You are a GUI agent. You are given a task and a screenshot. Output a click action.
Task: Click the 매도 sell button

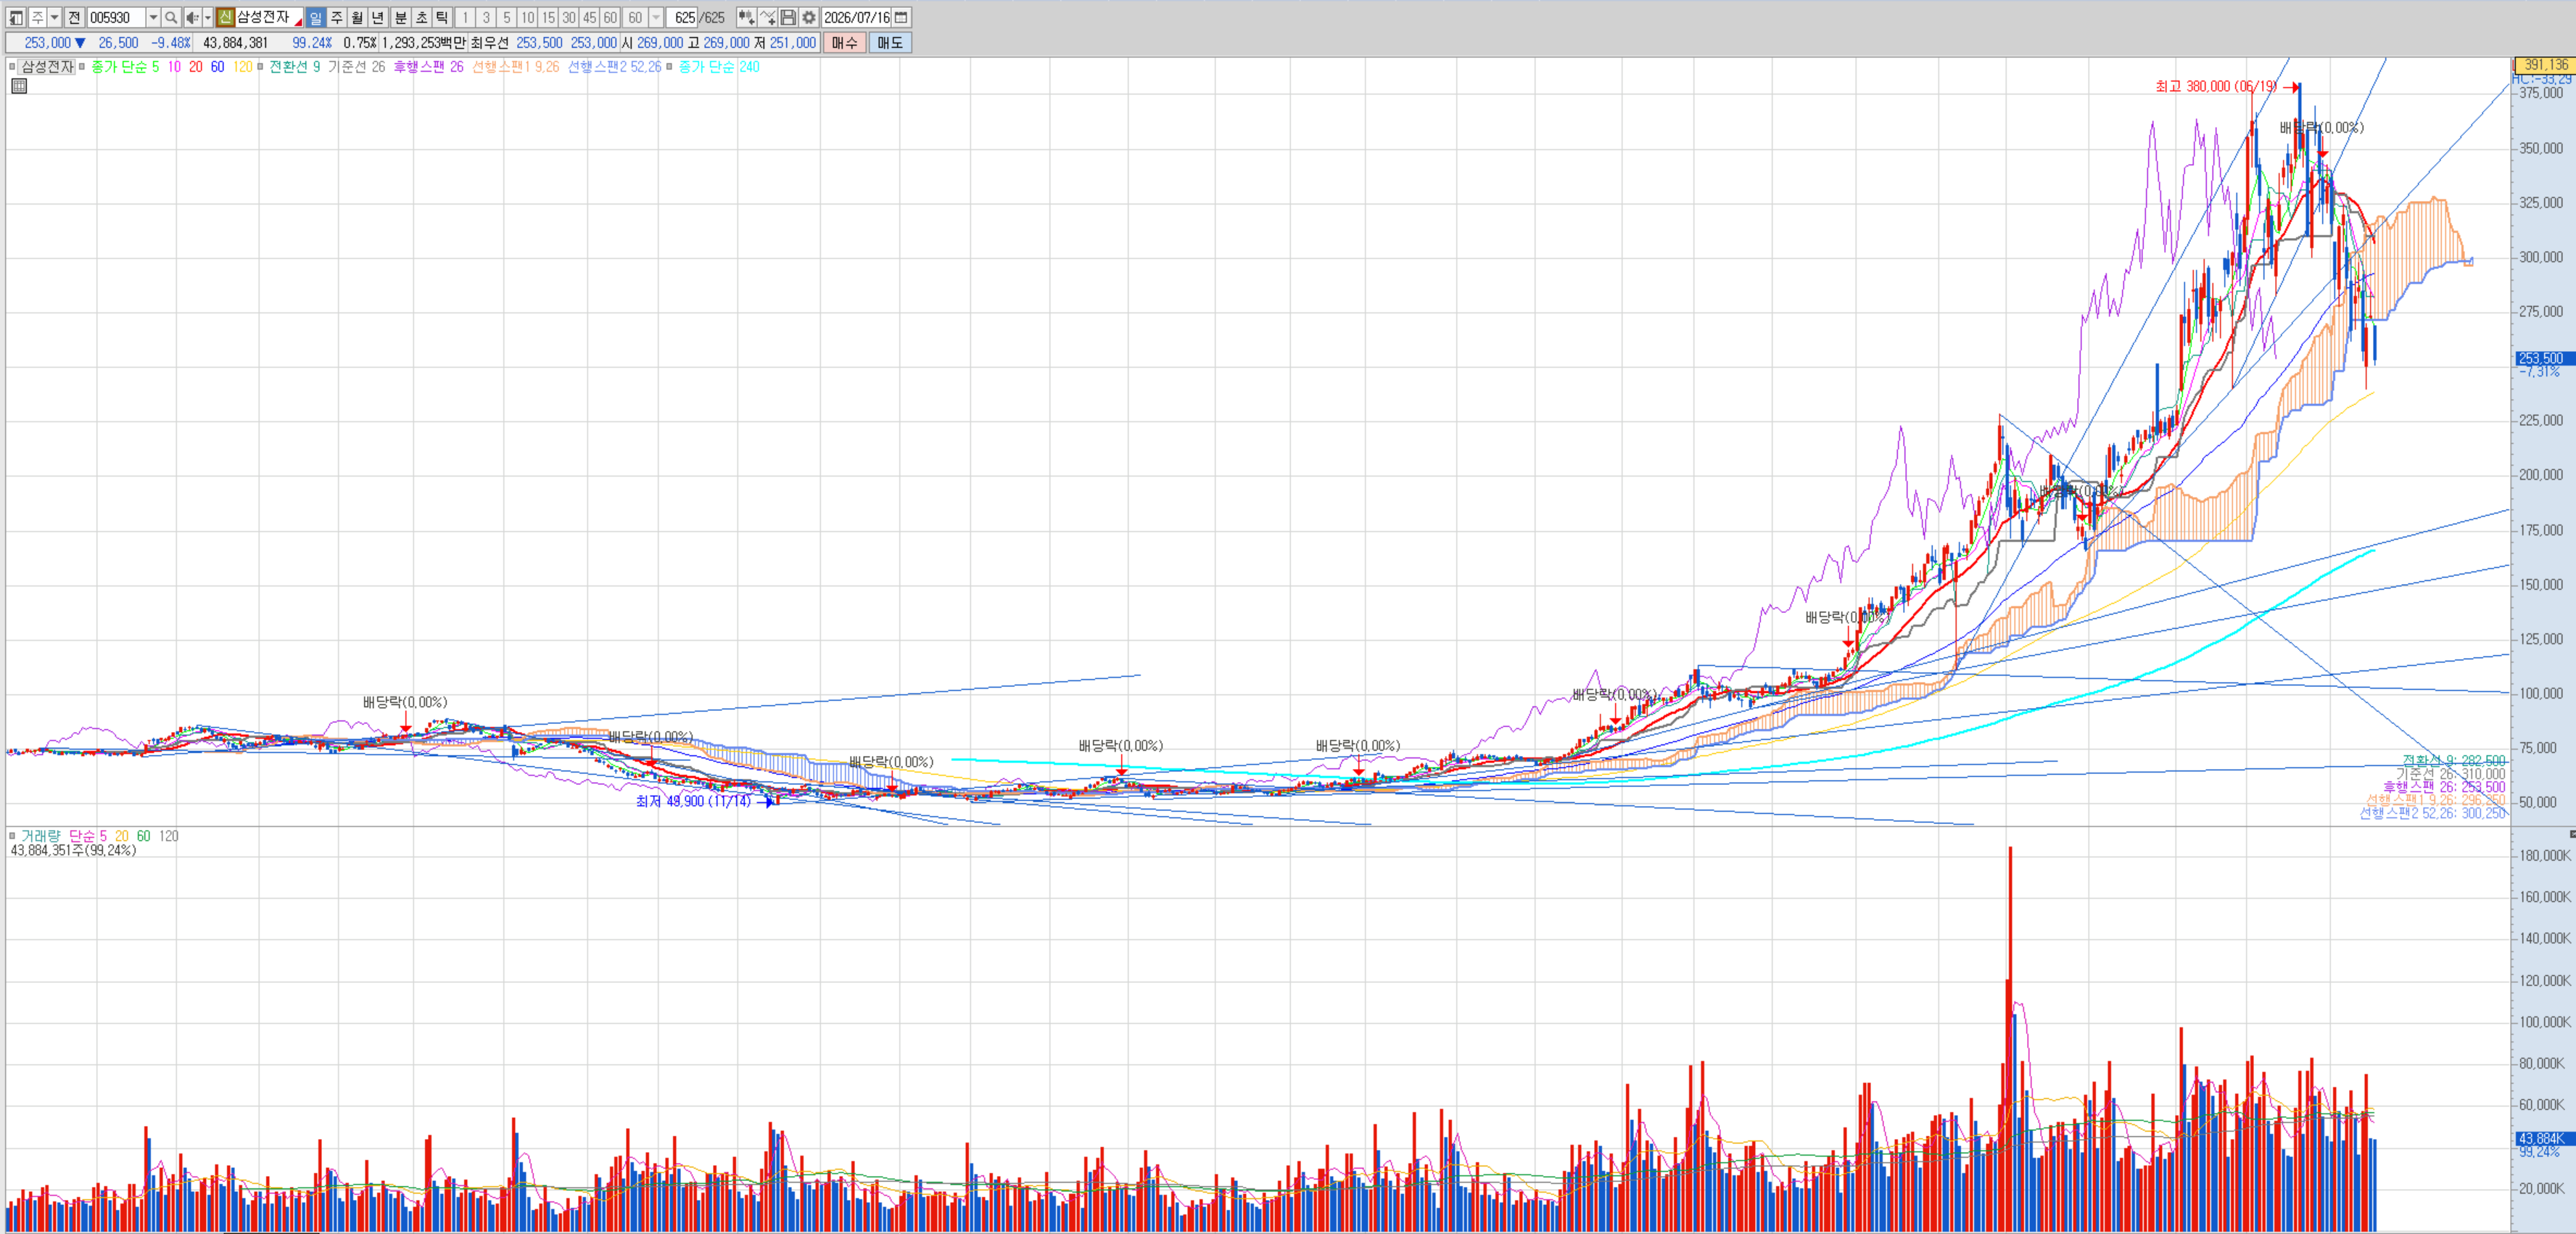pyautogui.click(x=890, y=43)
